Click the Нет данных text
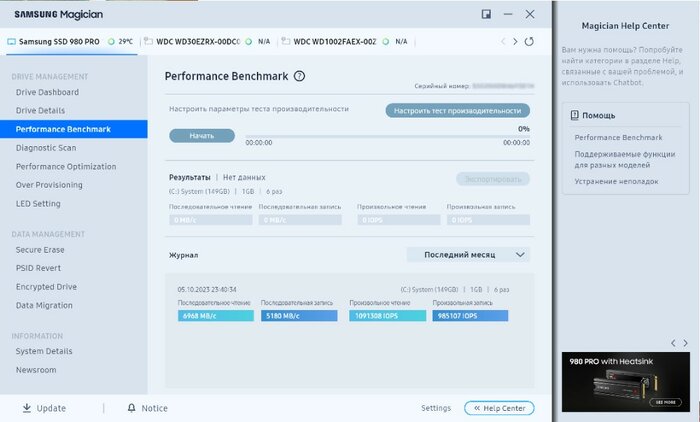This screenshot has width=700, height=422. (244, 177)
